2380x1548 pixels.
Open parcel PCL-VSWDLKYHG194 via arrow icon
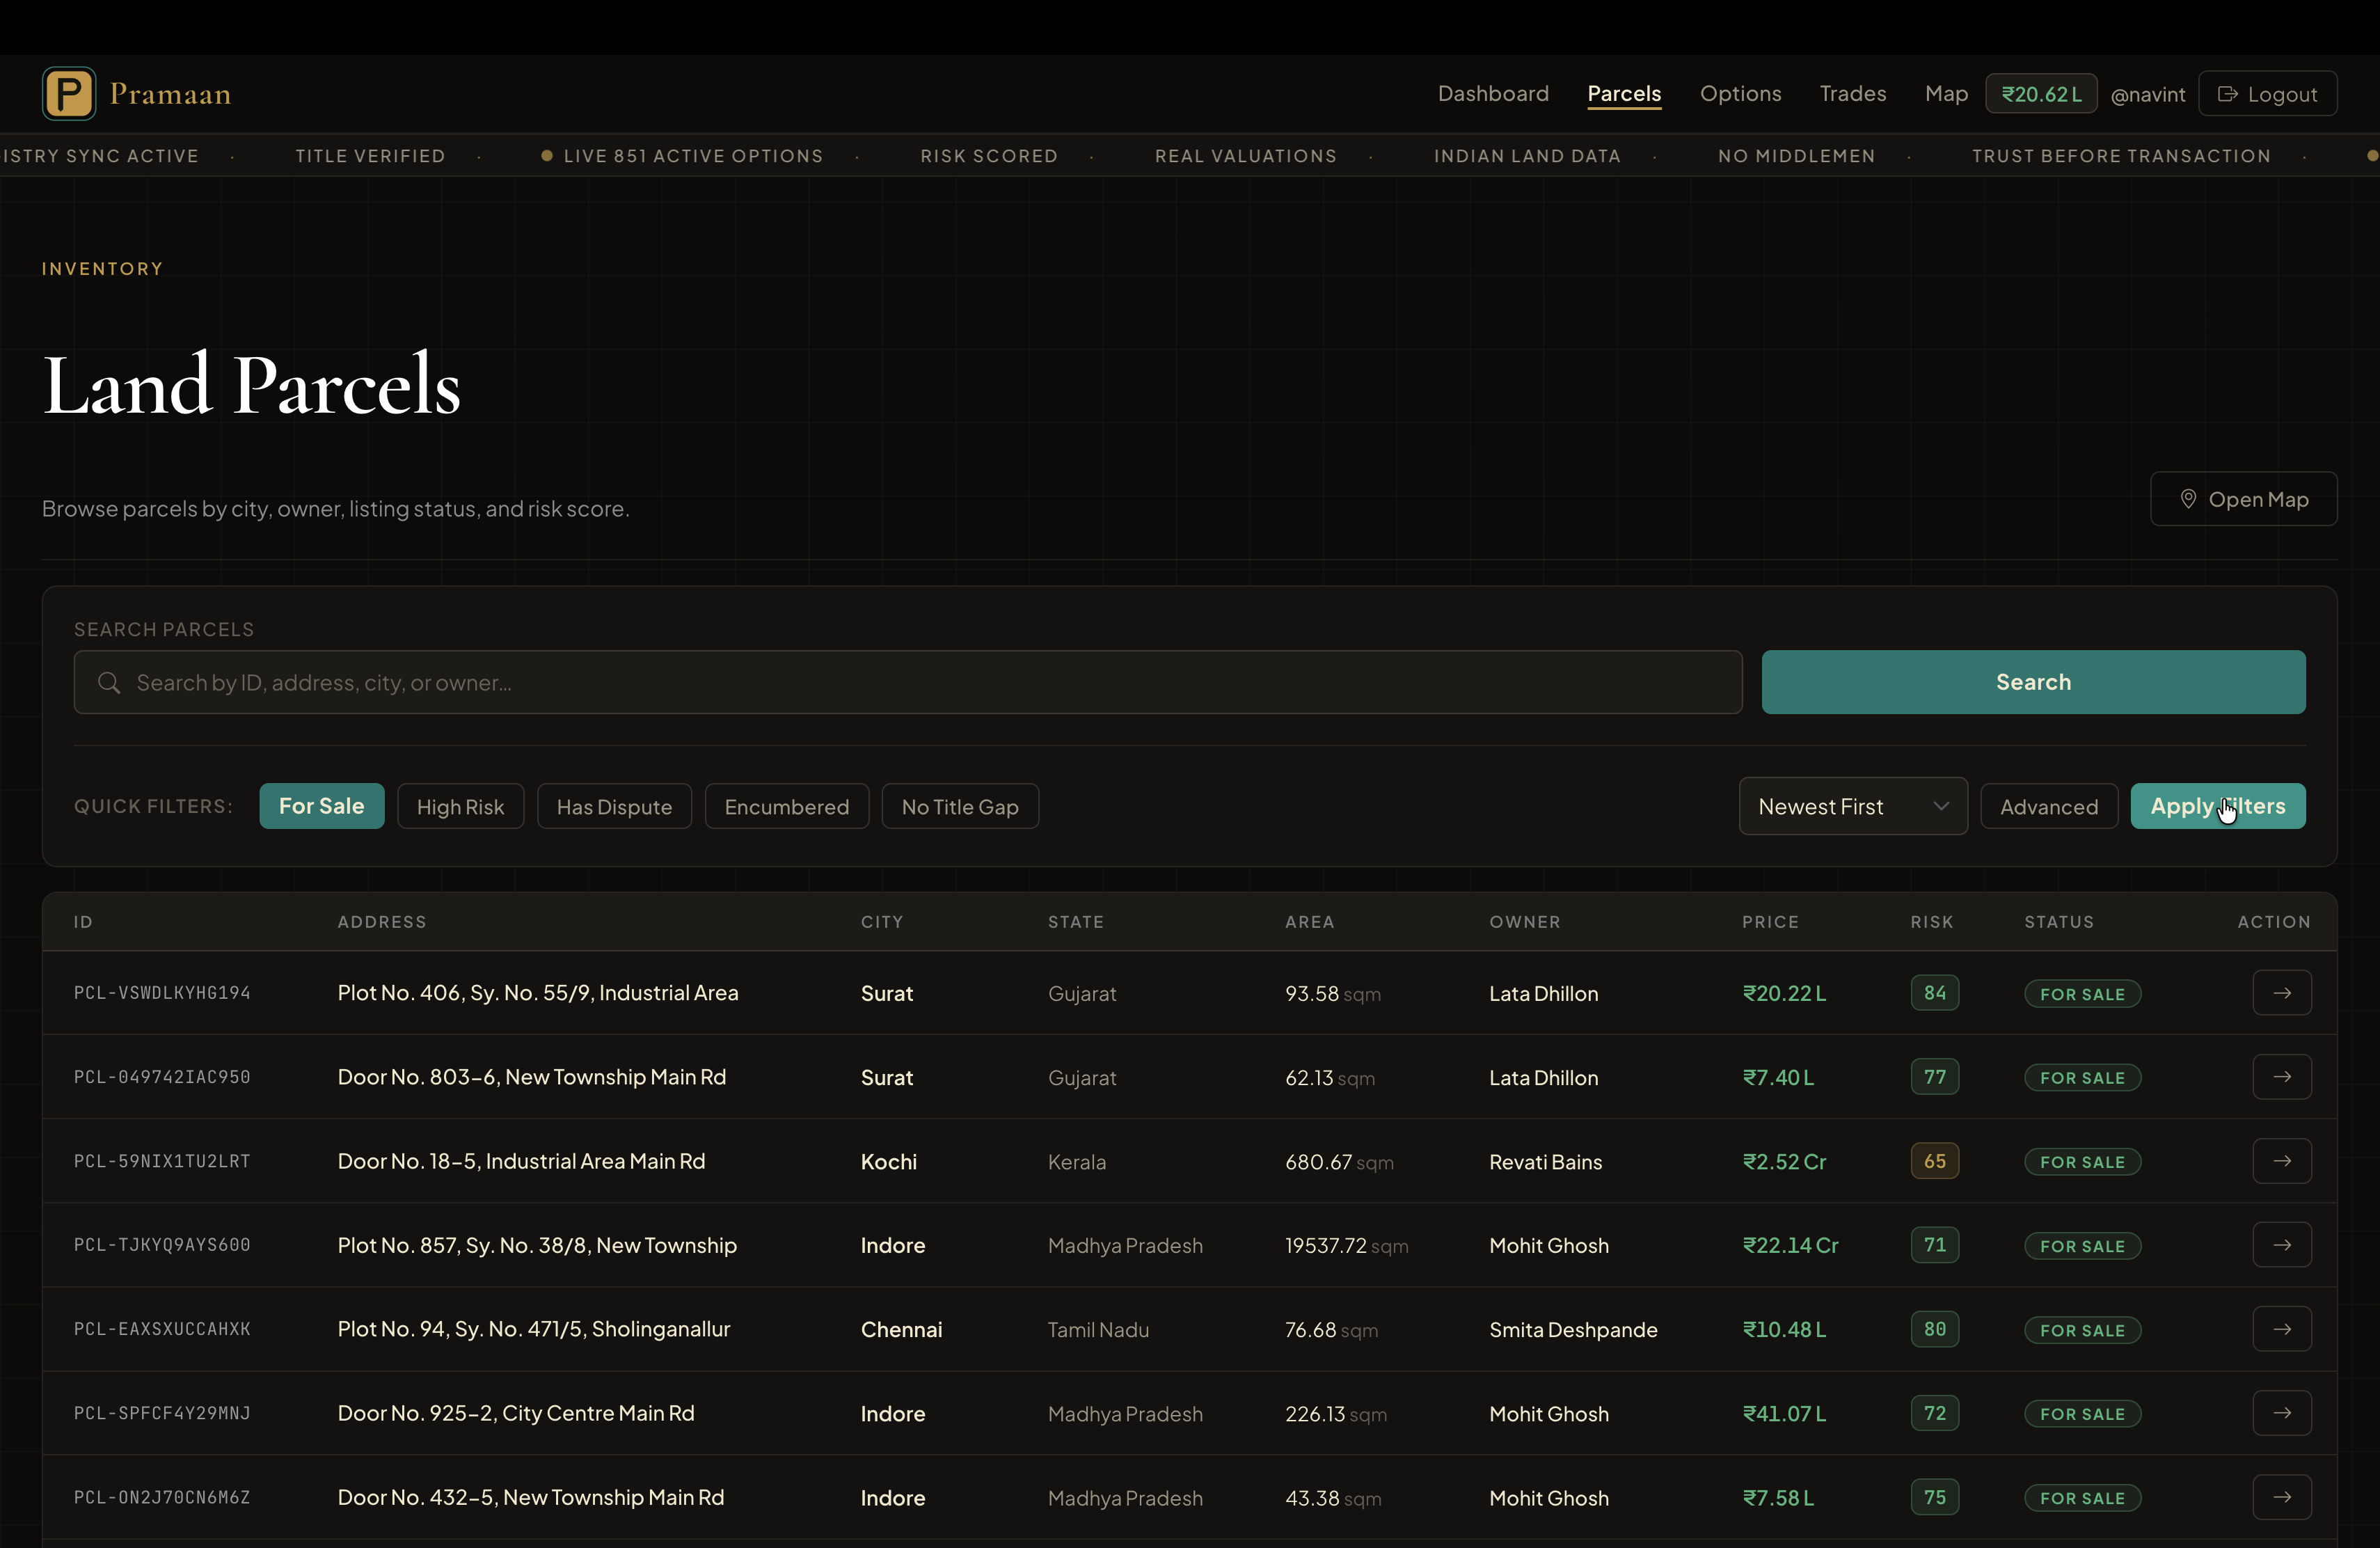pos(2281,993)
